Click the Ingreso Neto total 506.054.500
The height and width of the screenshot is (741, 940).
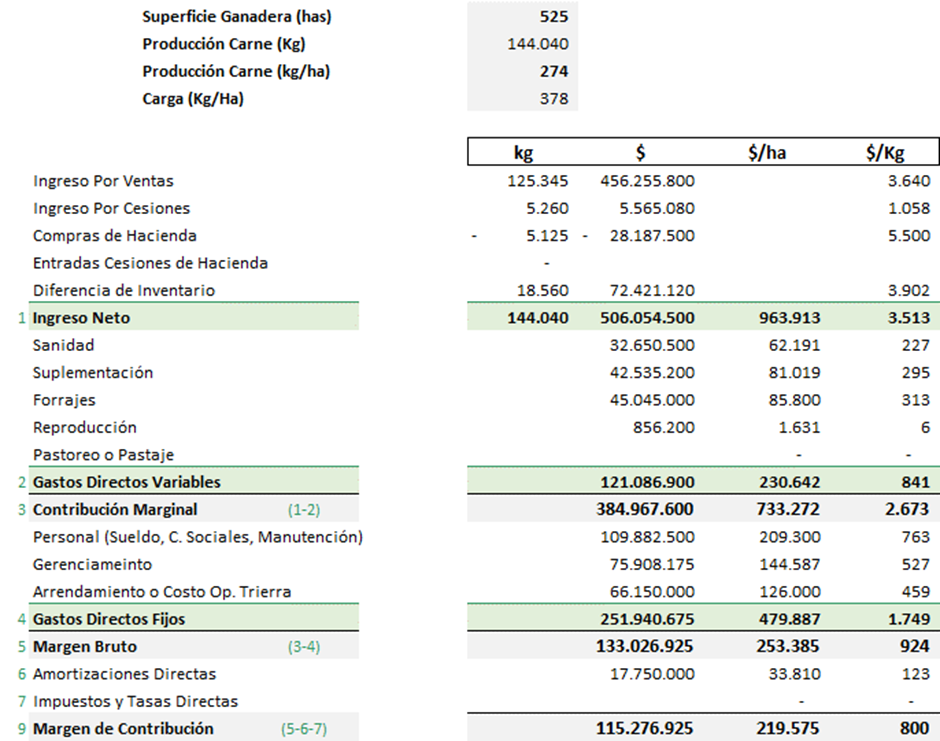coord(646,318)
